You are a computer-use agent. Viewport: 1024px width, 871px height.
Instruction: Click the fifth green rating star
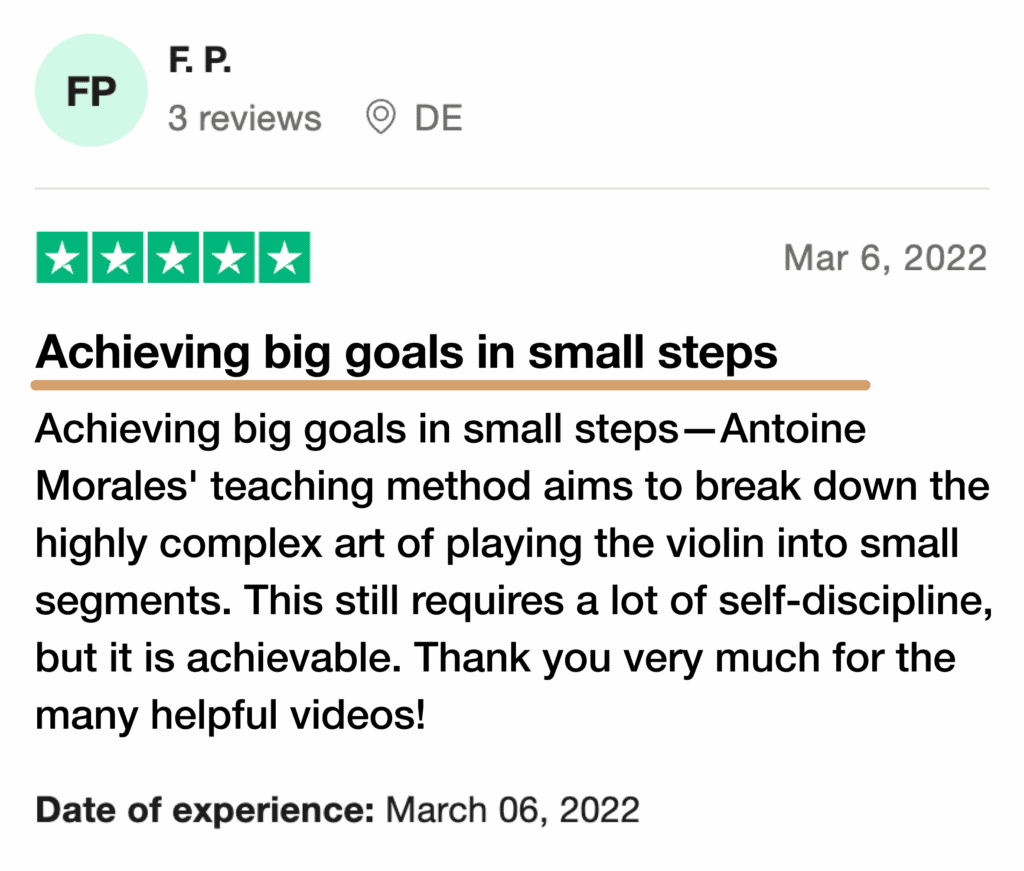[284, 258]
